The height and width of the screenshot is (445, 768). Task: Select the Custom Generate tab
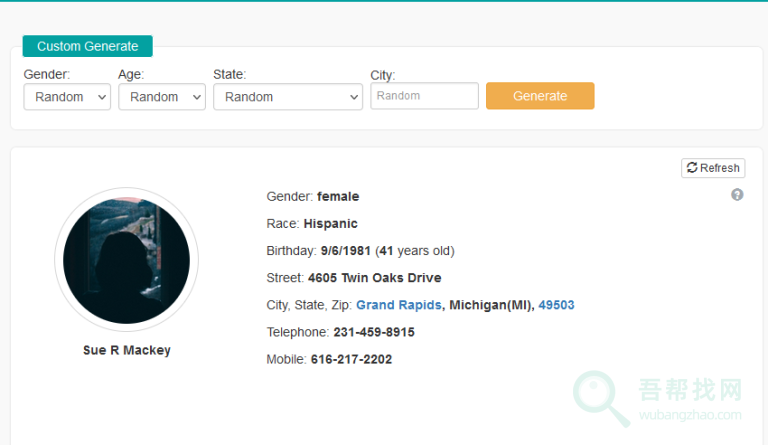click(88, 46)
